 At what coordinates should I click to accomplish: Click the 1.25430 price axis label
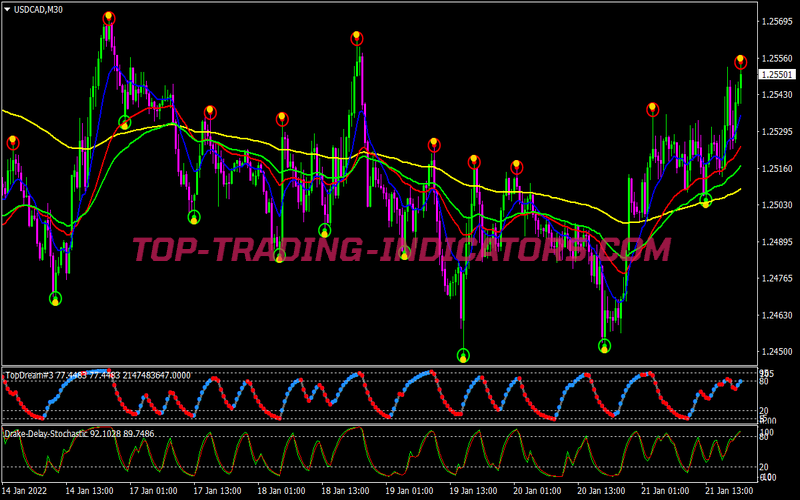[x=777, y=95]
